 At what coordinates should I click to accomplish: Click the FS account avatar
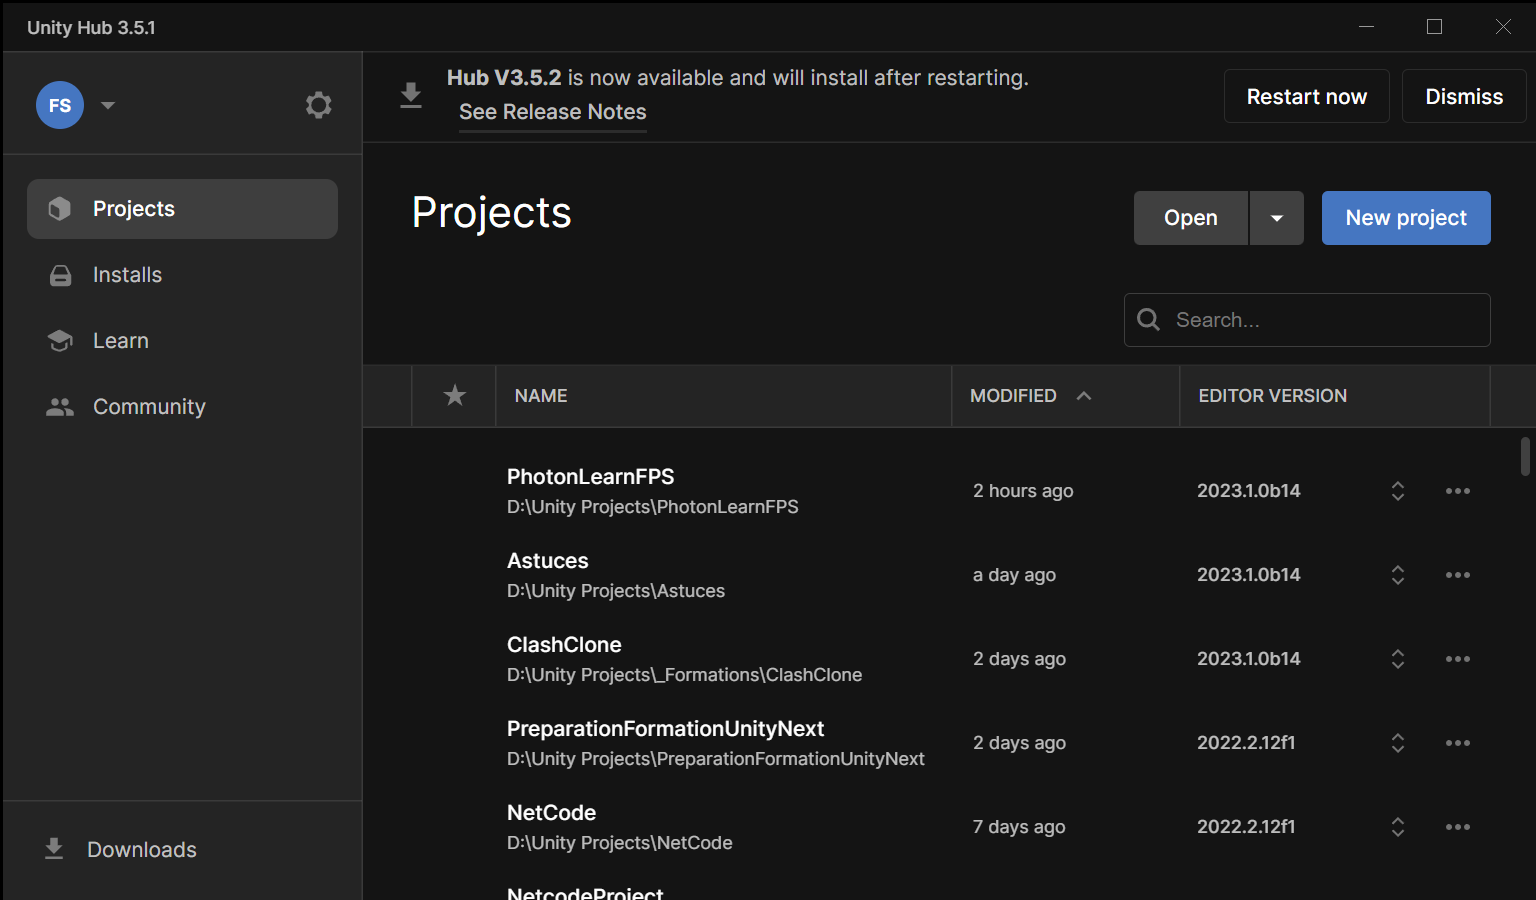point(60,105)
